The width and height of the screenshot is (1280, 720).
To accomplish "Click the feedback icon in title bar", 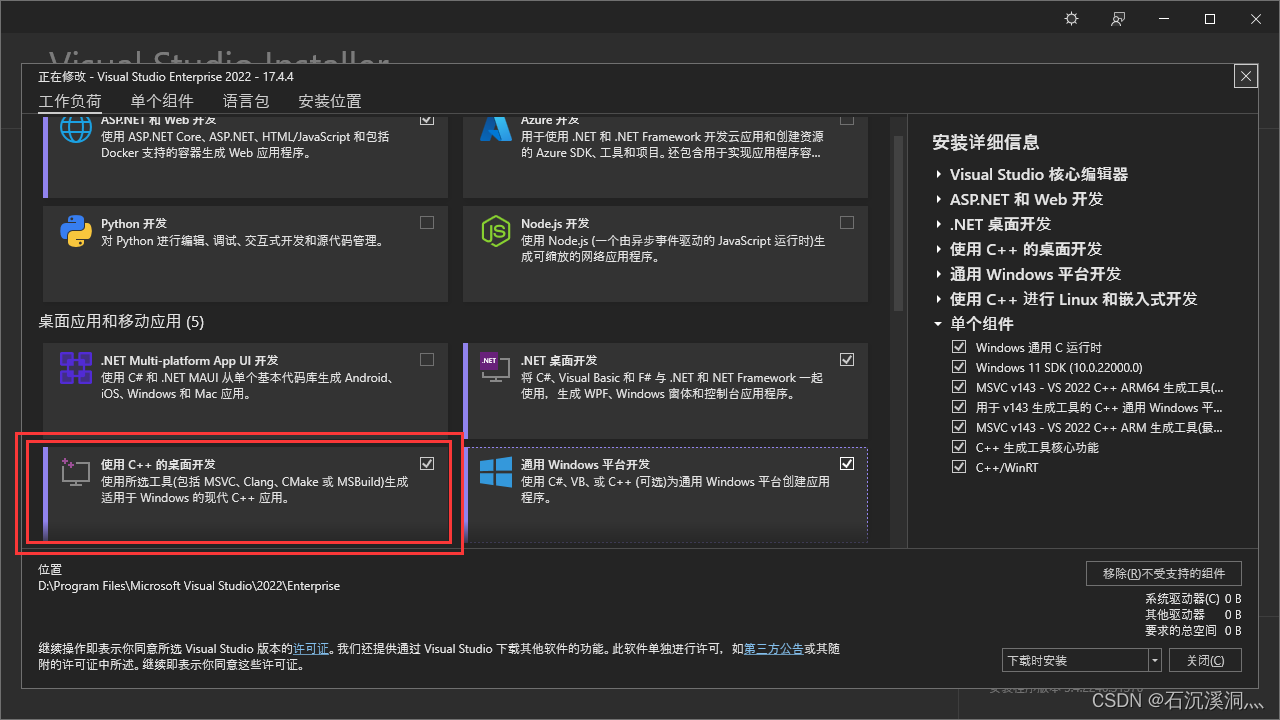I will tap(1118, 19).
